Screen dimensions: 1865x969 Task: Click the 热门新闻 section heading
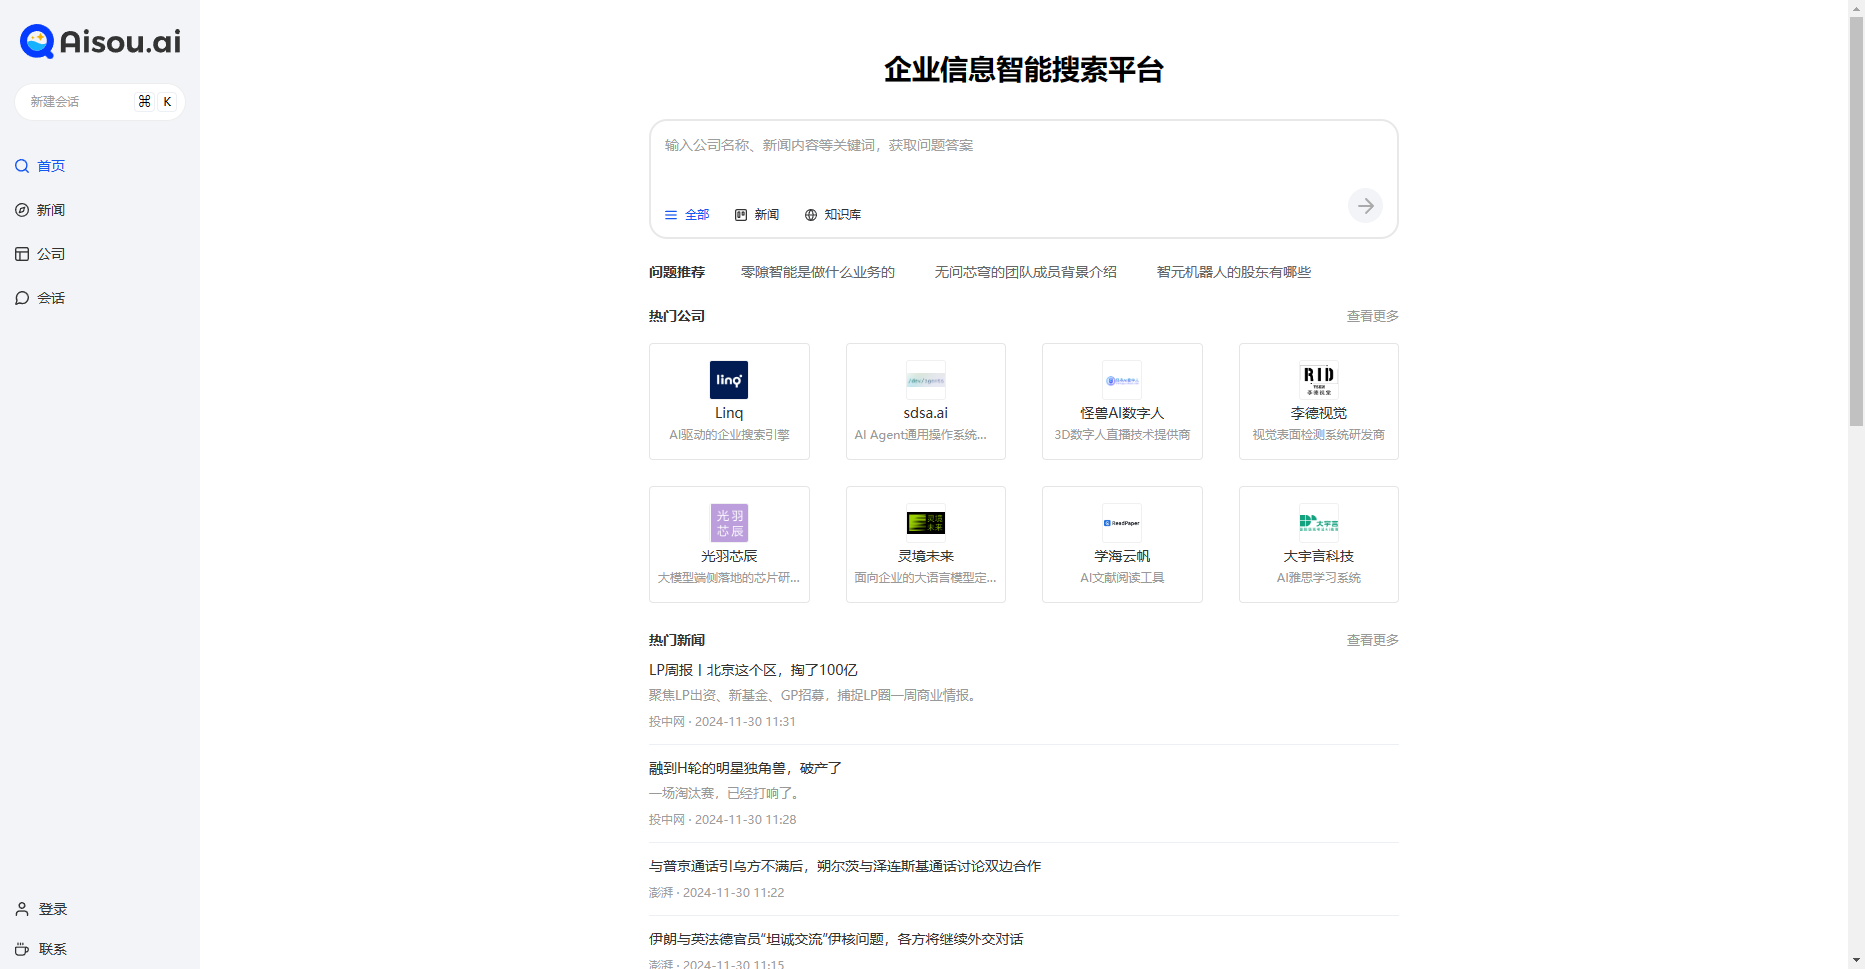click(x=677, y=640)
